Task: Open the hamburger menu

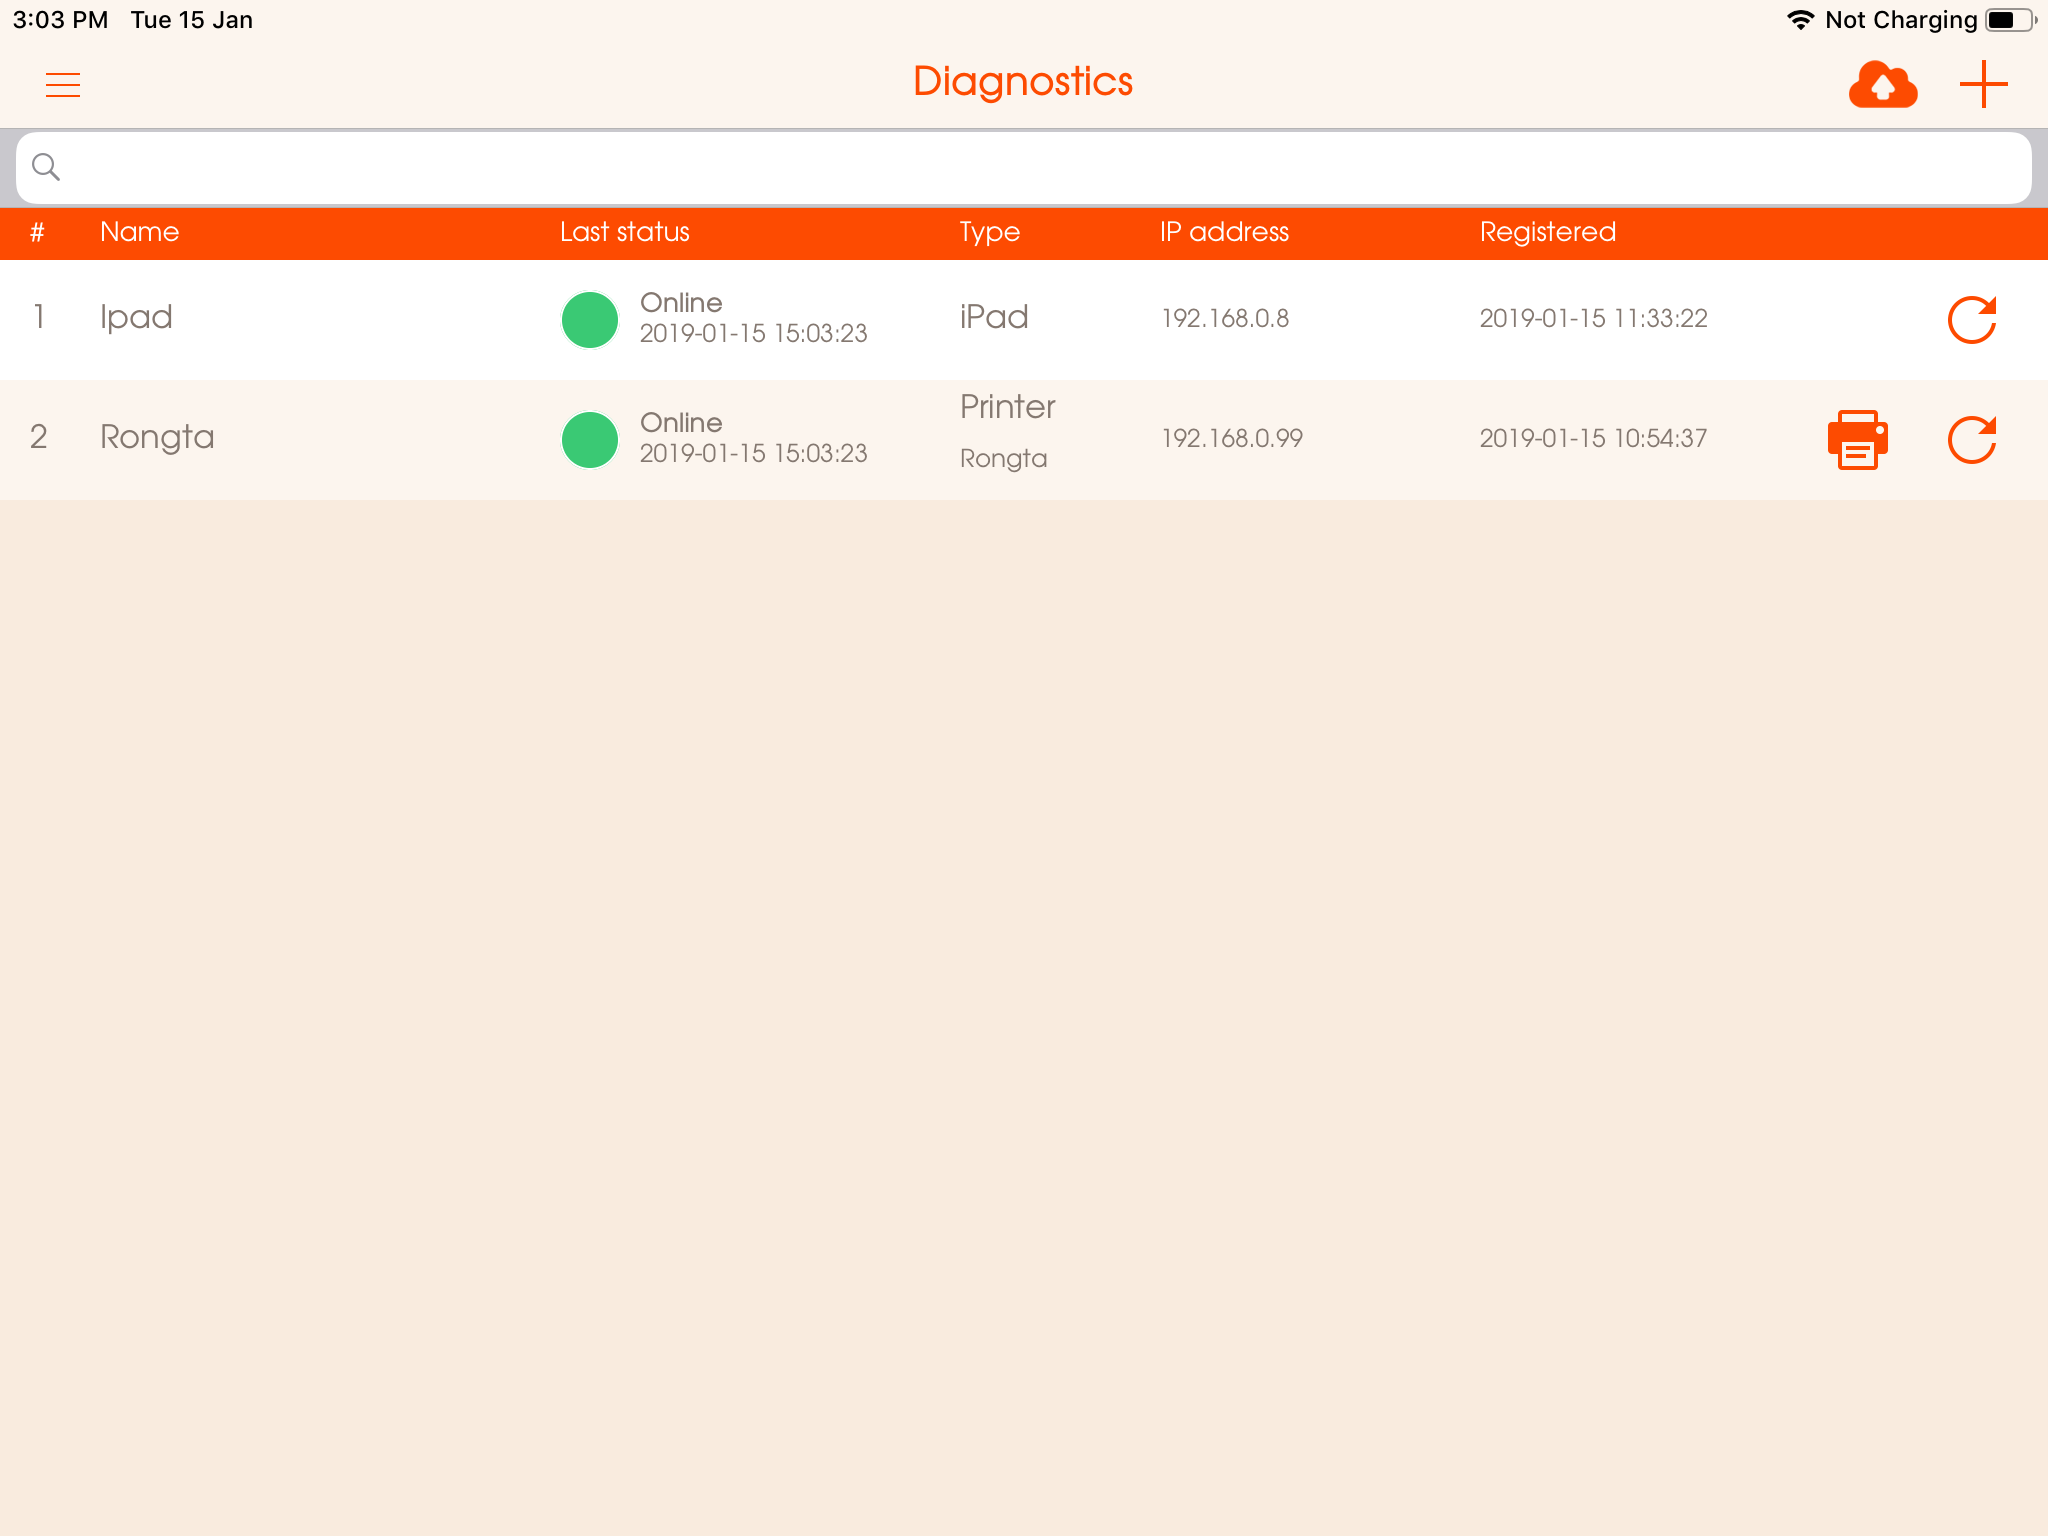Action: point(63,85)
